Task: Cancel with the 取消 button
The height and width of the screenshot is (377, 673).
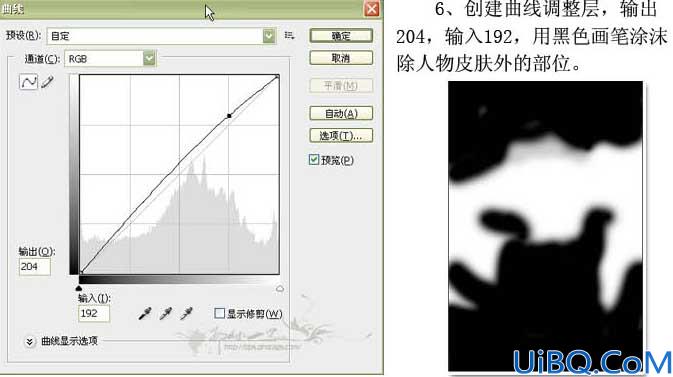Action: 341,58
